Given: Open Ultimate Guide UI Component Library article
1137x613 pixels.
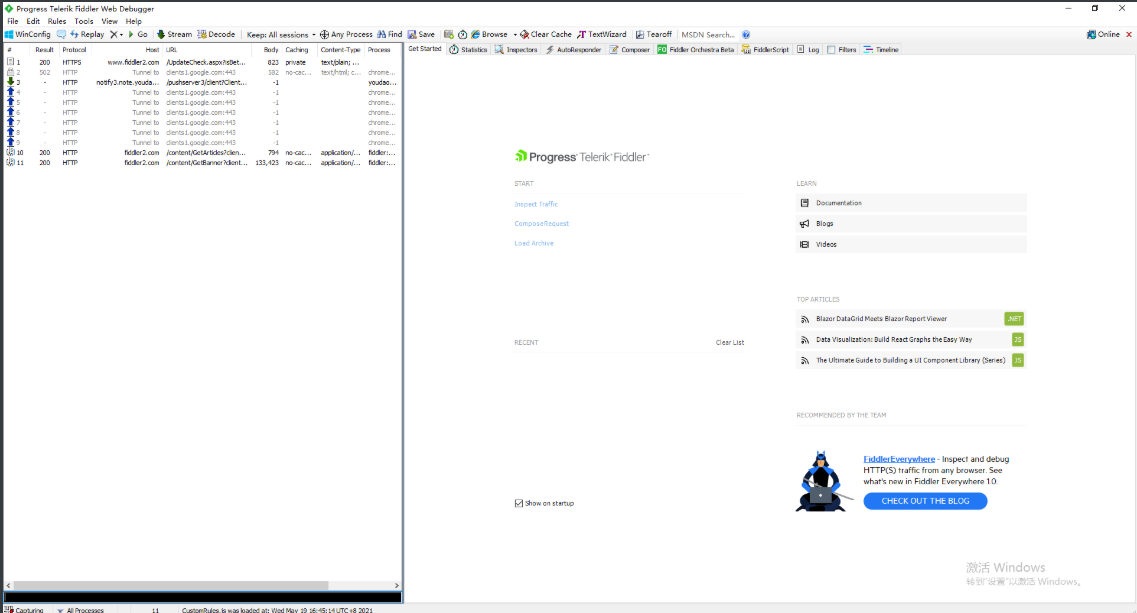Looking at the screenshot, I should pyautogui.click(x=911, y=360).
